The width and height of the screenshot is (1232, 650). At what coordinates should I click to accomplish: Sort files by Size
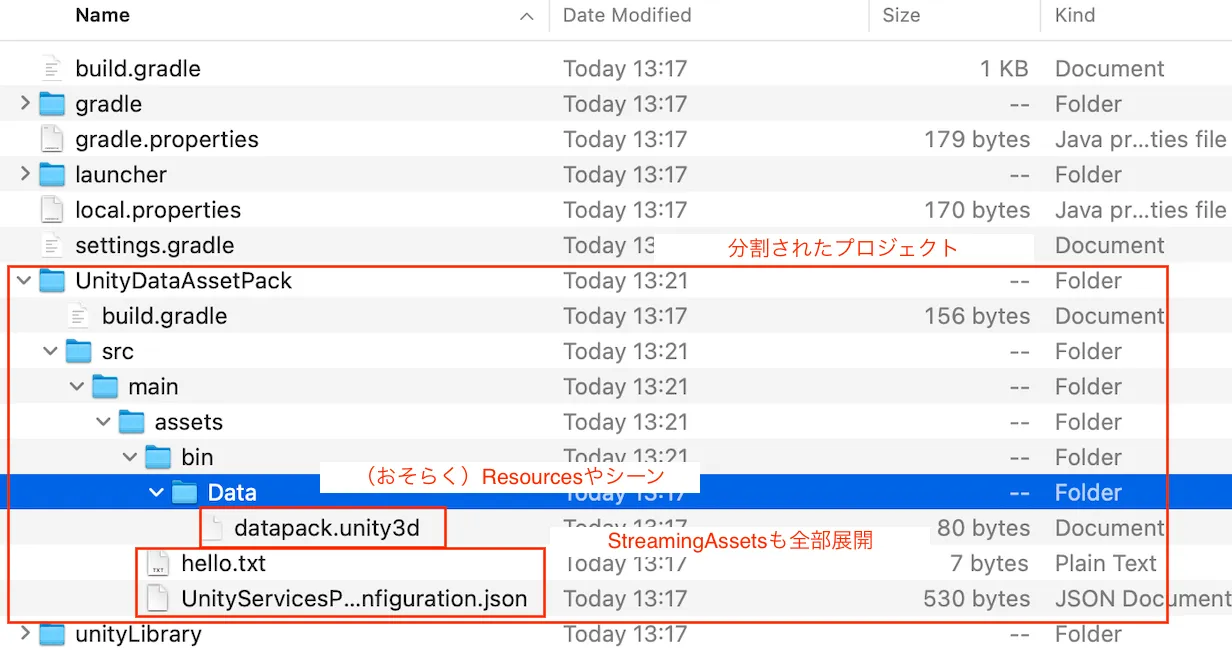pyautogui.click(x=898, y=15)
